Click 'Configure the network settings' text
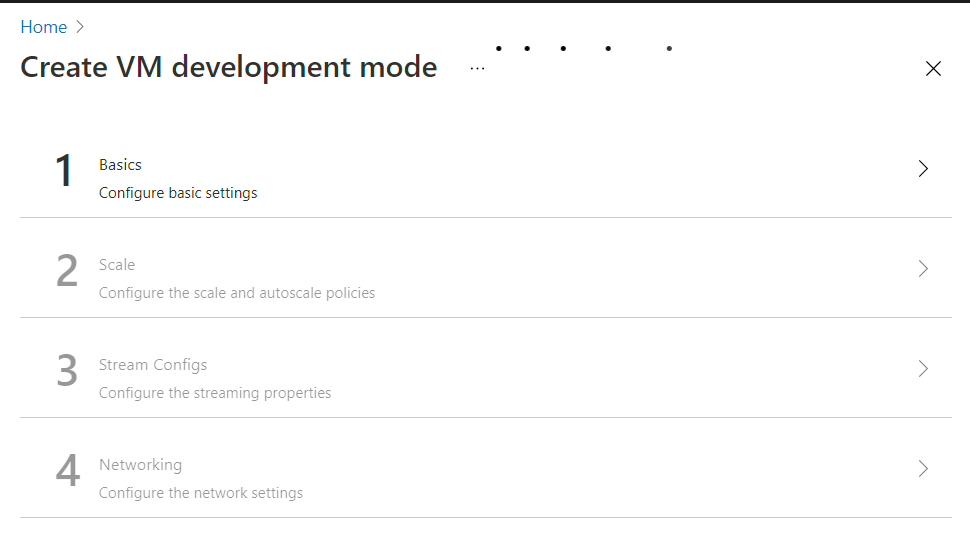970x552 pixels. click(x=201, y=493)
